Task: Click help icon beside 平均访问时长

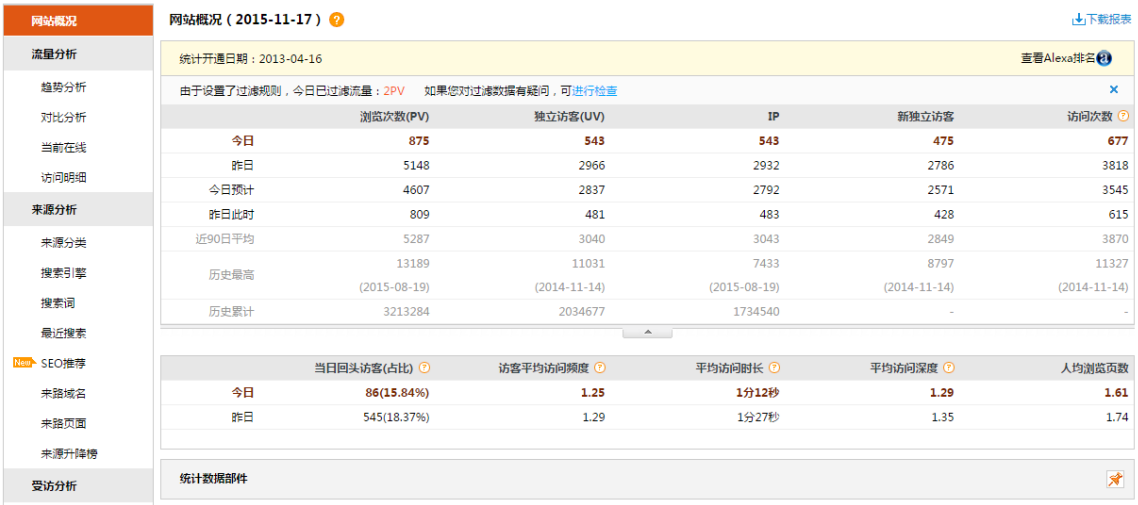Action: click(774, 368)
